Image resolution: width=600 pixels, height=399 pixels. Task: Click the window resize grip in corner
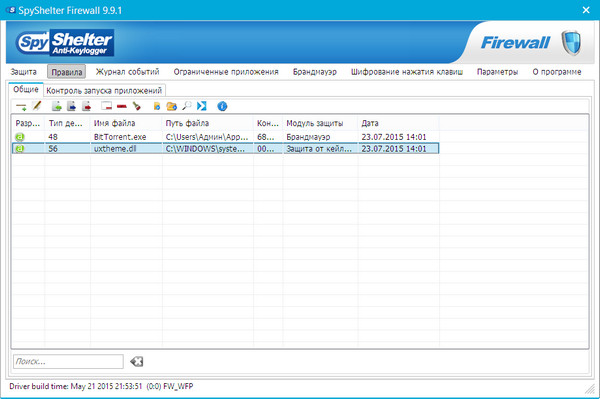coord(590,389)
